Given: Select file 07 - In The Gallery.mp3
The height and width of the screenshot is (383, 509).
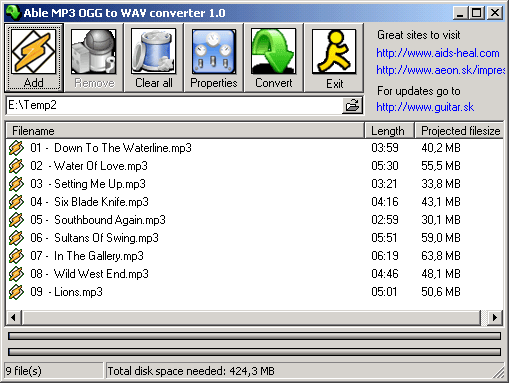Looking at the screenshot, I should pos(87,256).
